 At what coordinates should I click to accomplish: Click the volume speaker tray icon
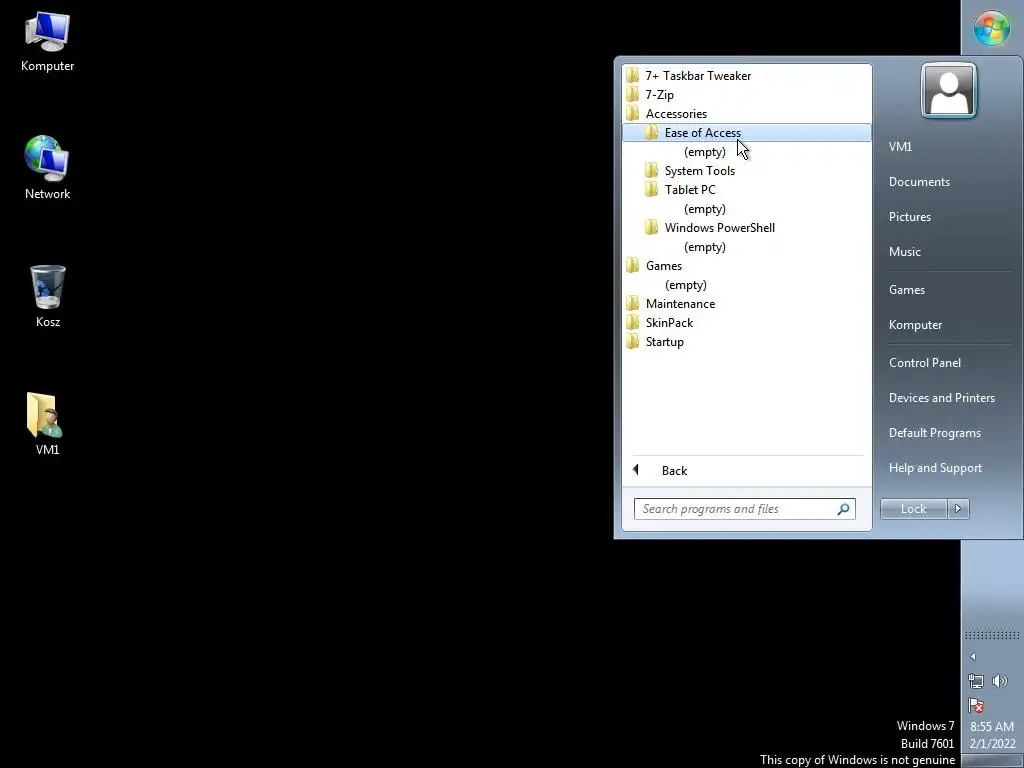(x=1000, y=681)
